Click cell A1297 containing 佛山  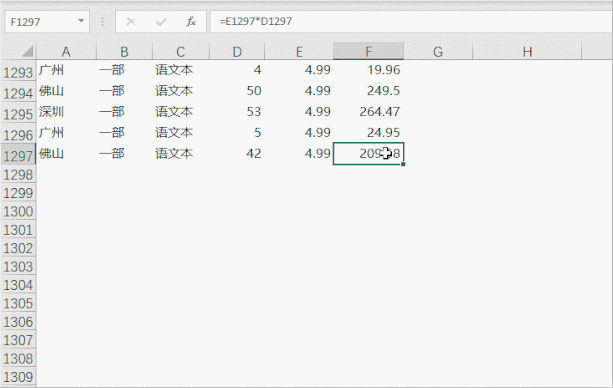(66, 153)
